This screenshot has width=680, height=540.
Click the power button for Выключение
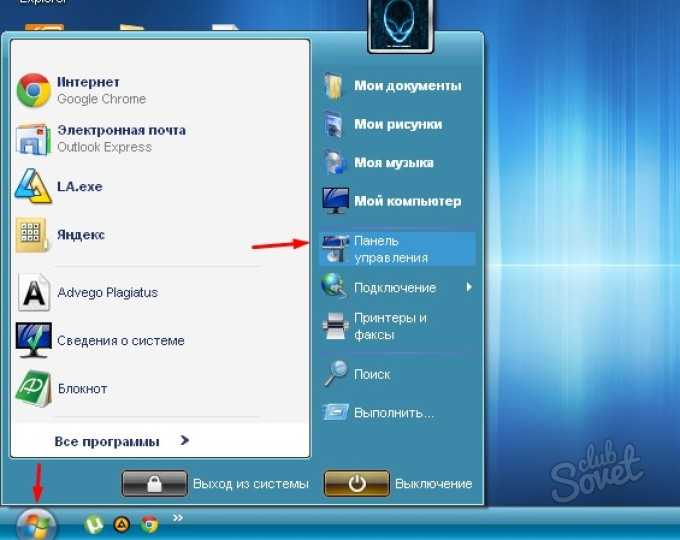pyautogui.click(x=356, y=483)
